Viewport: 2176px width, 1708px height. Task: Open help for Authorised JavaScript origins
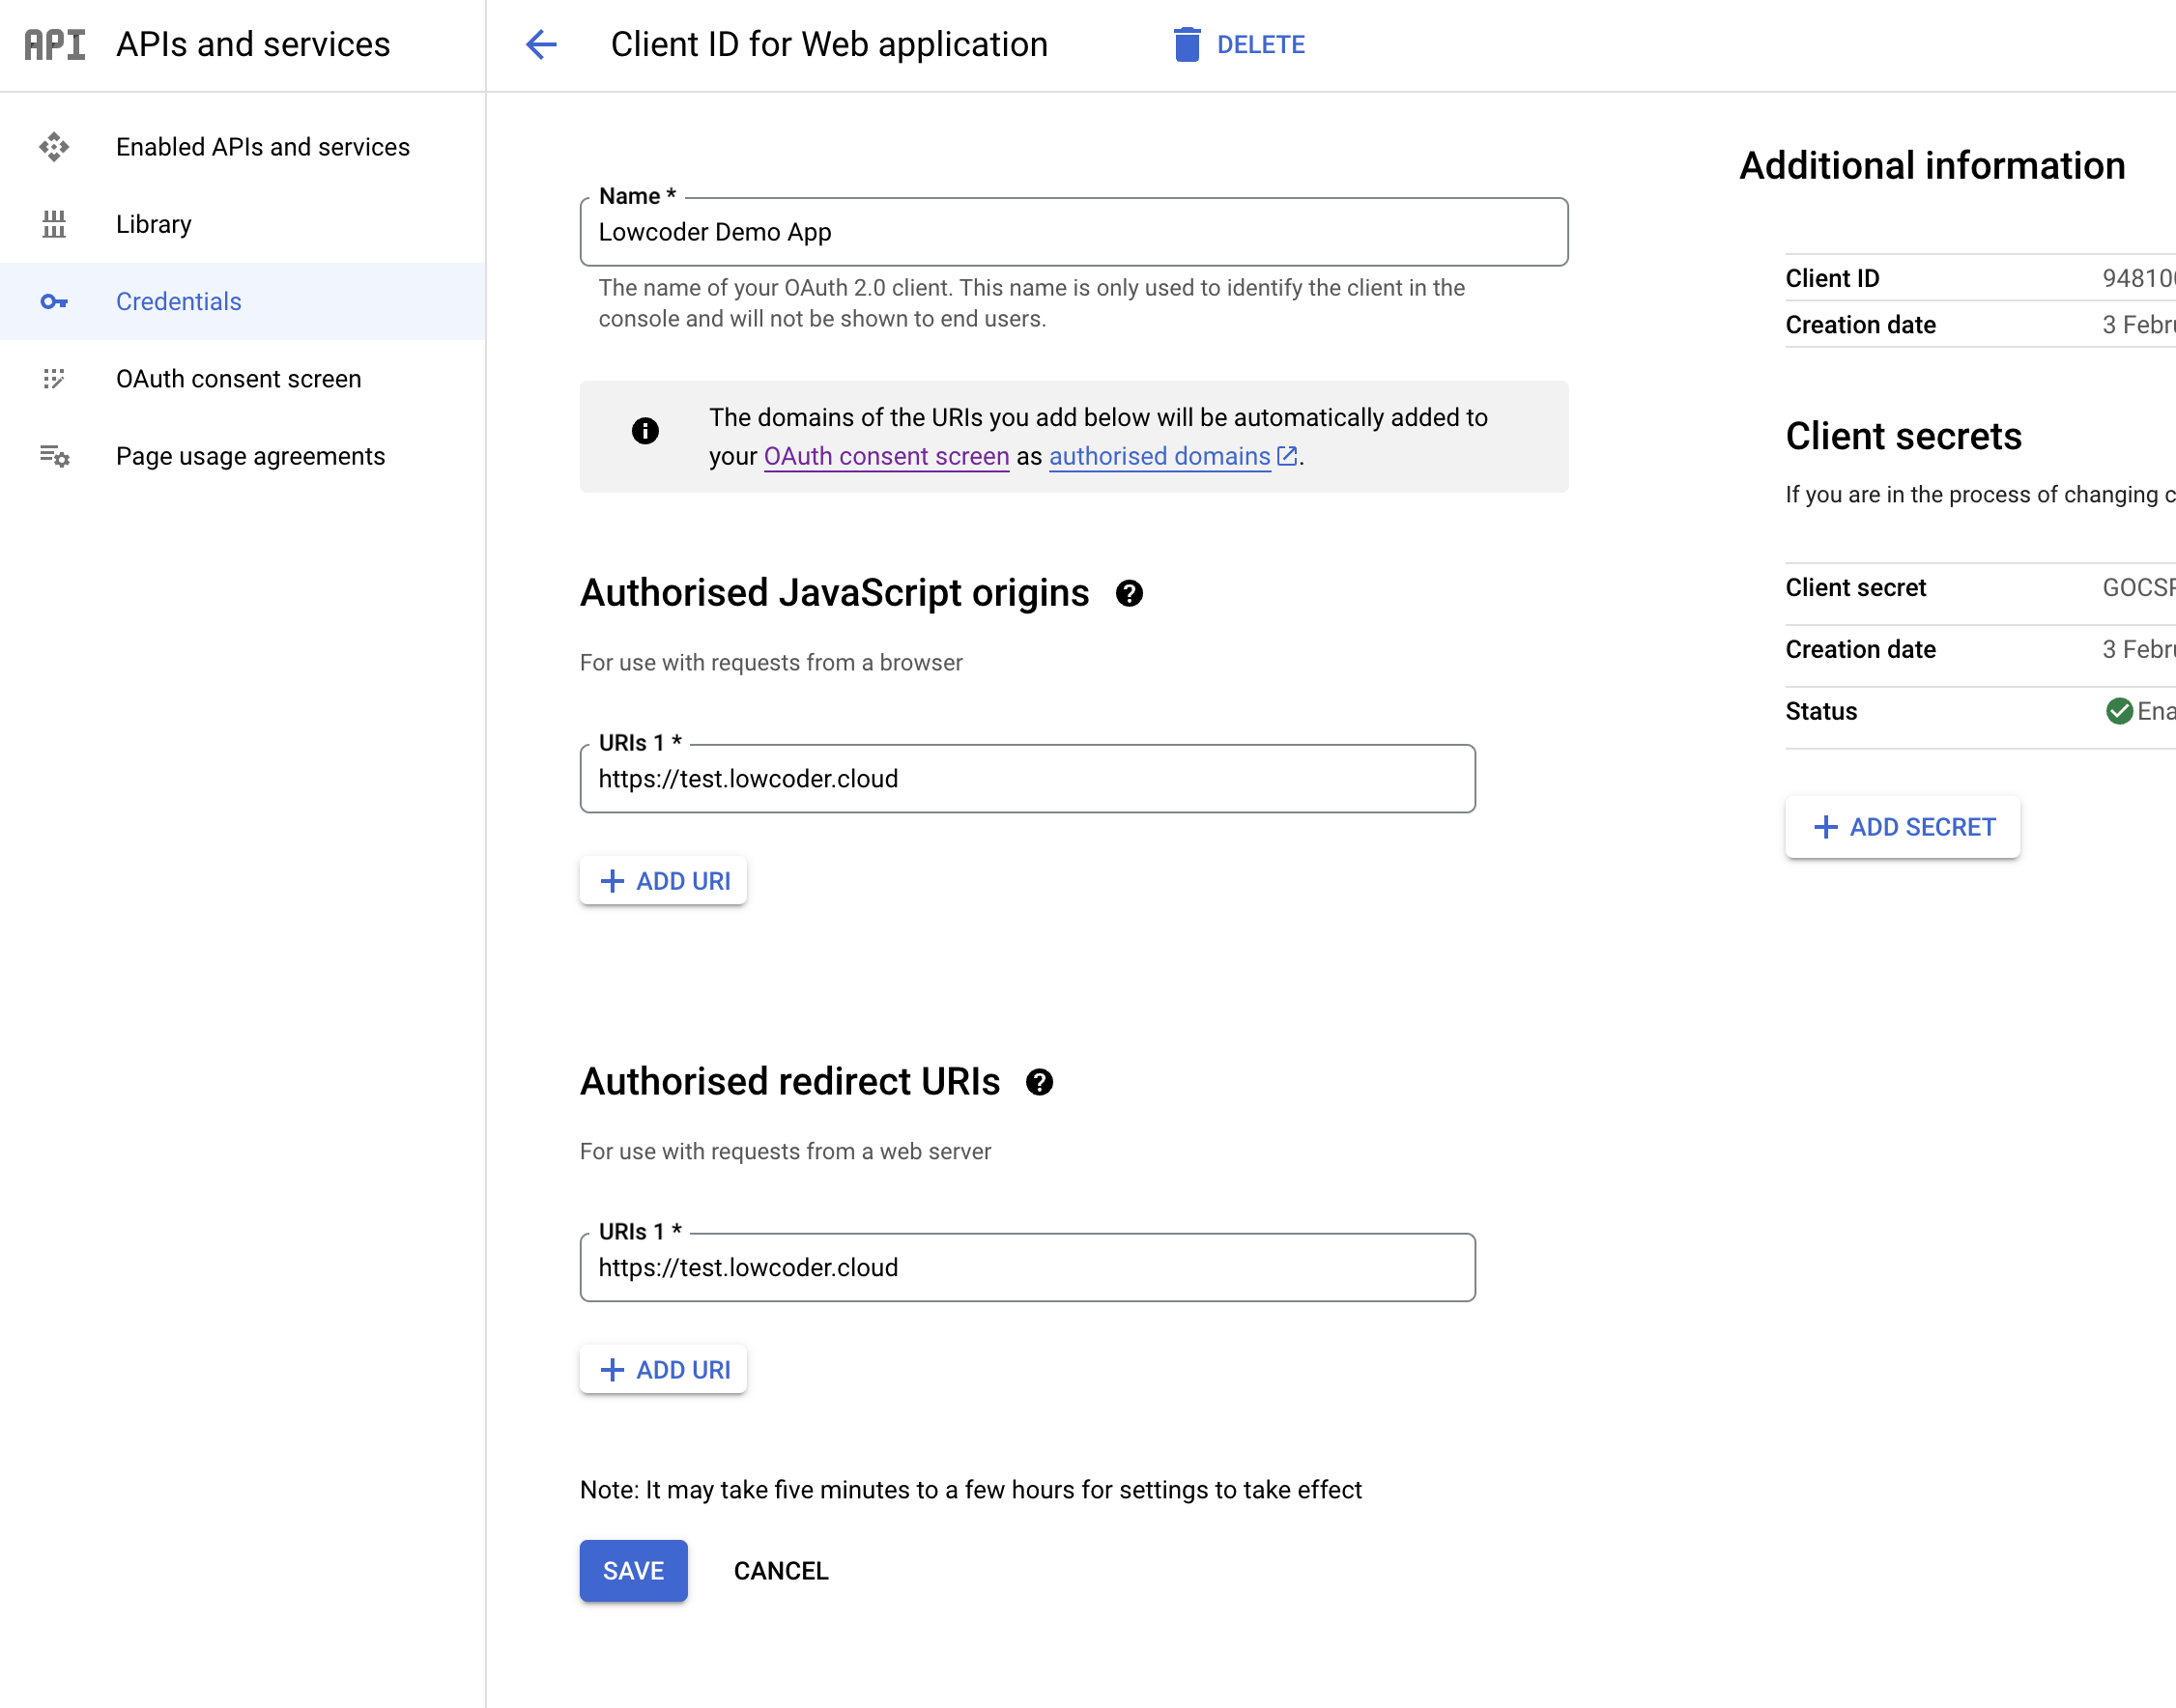pyautogui.click(x=1129, y=594)
